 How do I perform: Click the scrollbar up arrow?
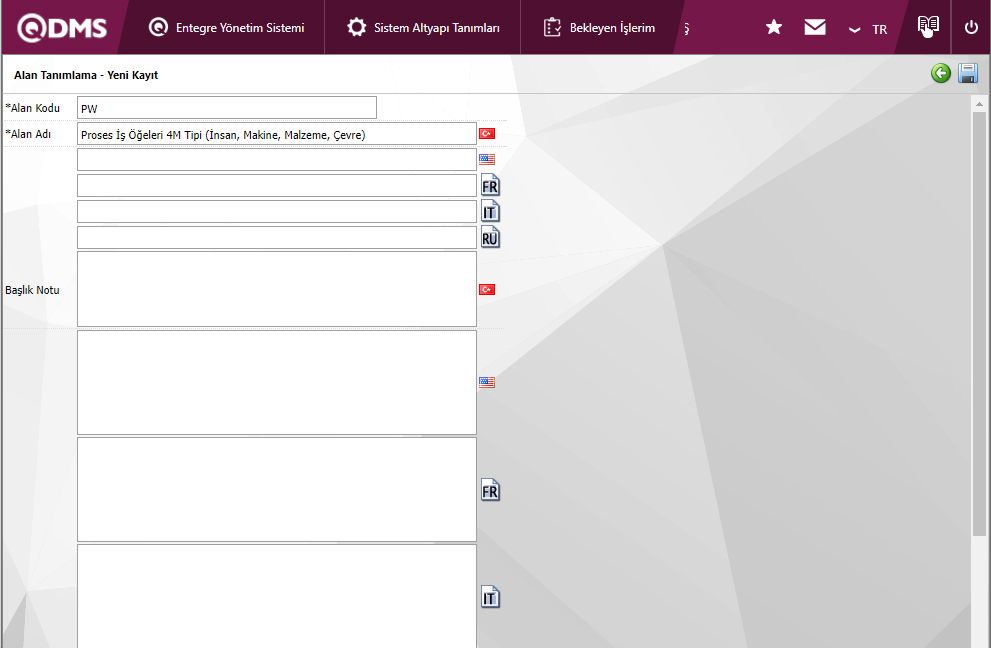pyautogui.click(x=979, y=104)
